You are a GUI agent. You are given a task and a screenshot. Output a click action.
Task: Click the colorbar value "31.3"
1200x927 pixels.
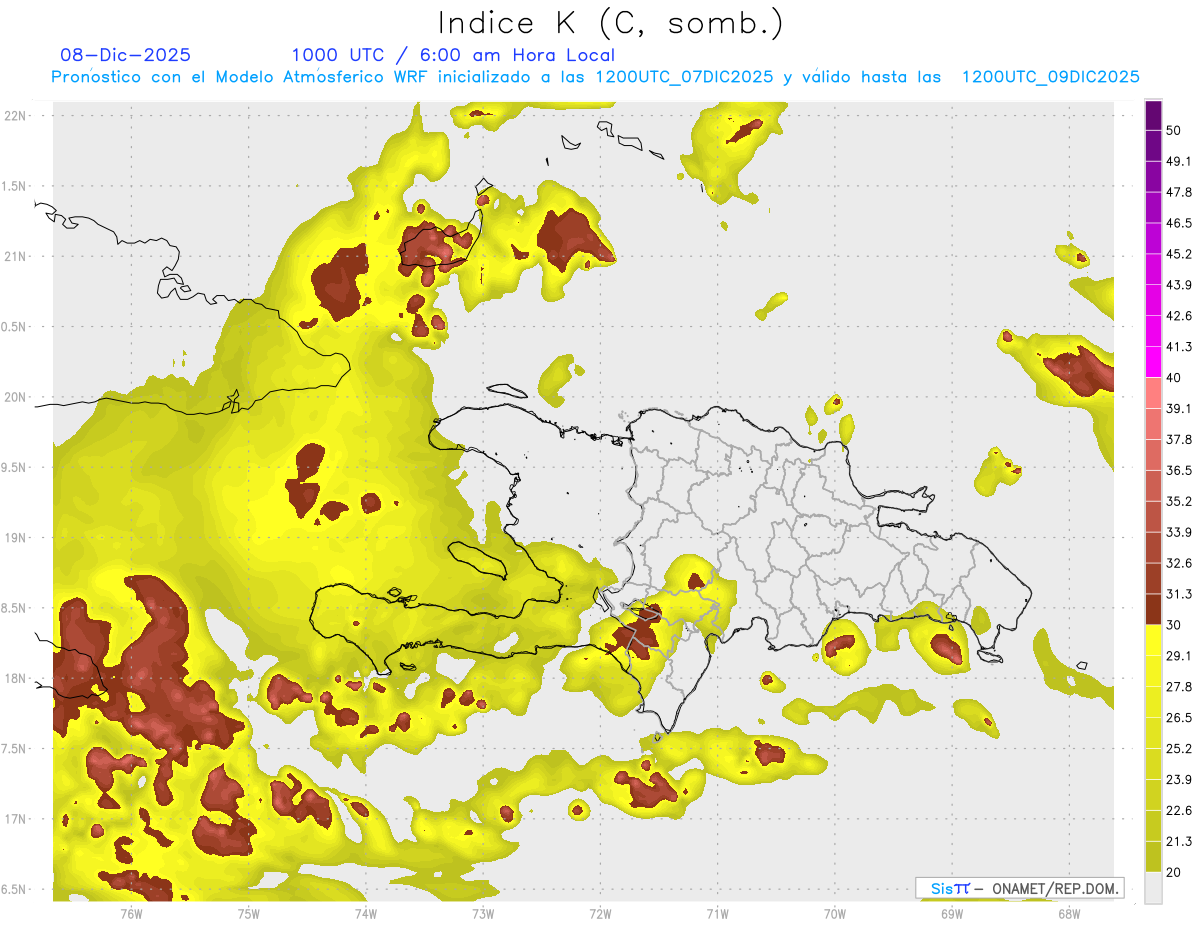1179,594
